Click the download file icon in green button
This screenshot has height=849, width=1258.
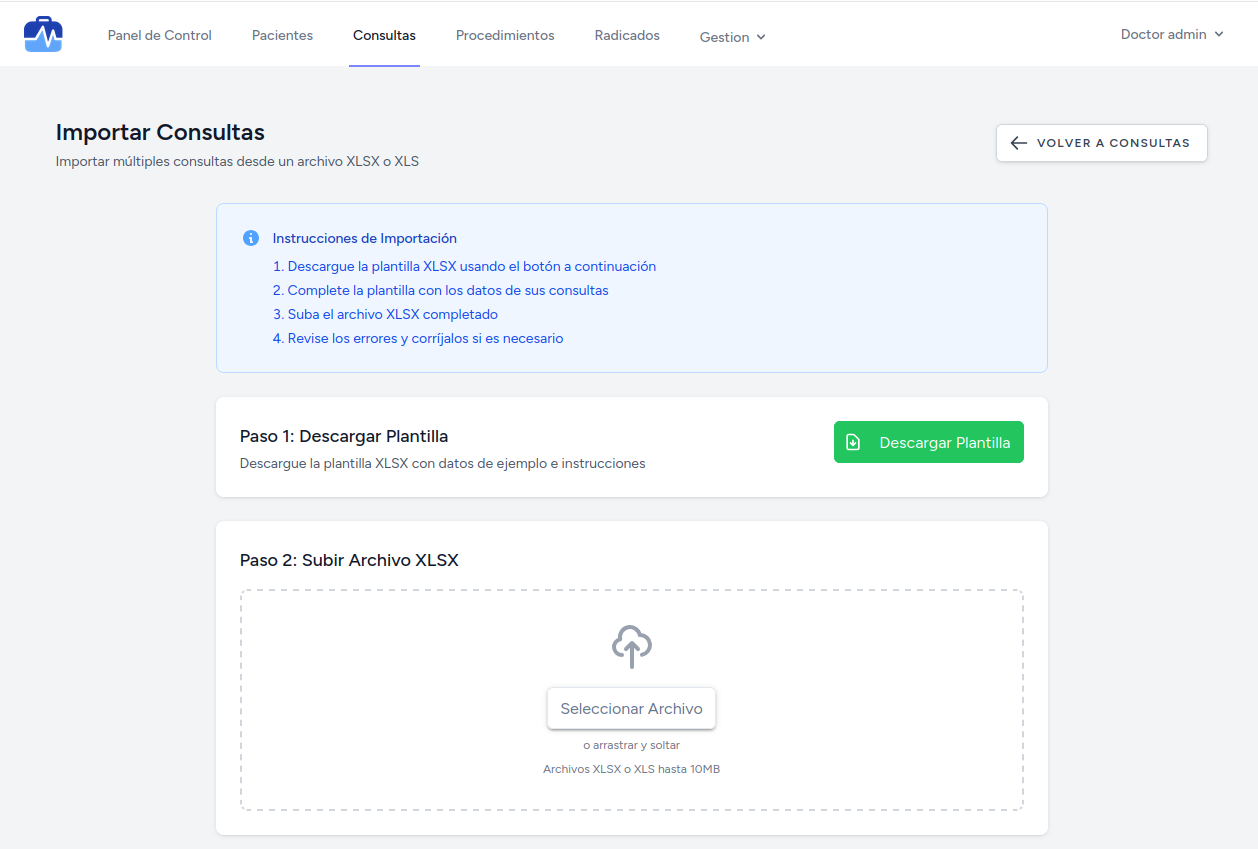[853, 442]
